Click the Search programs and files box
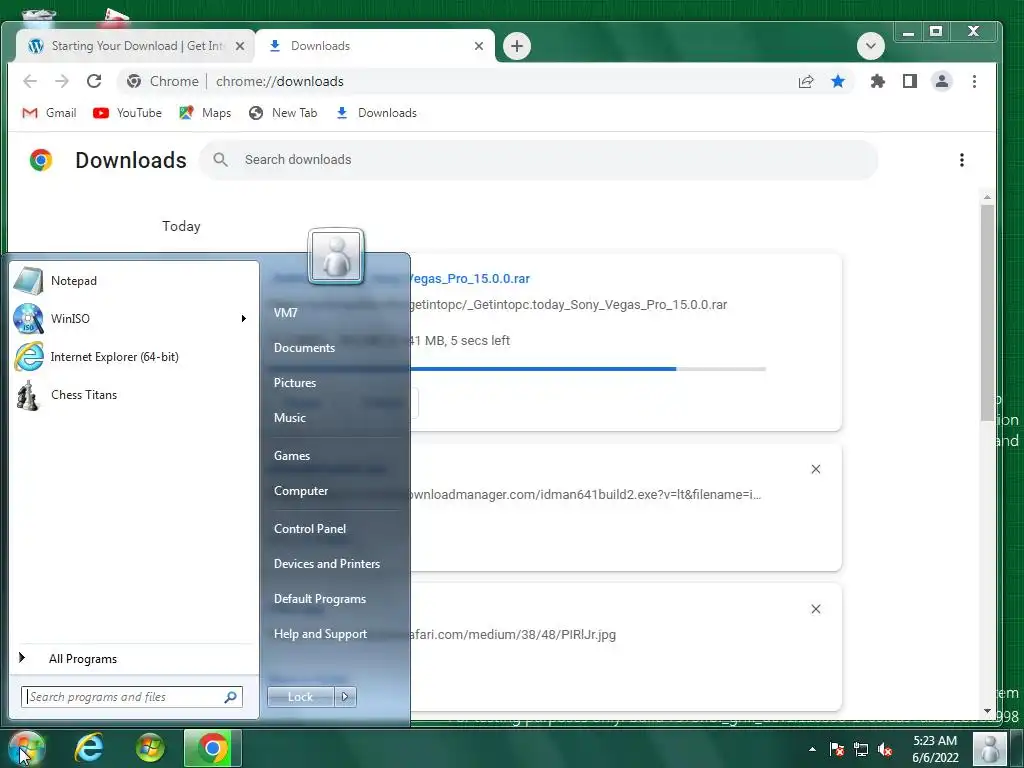 pos(131,697)
